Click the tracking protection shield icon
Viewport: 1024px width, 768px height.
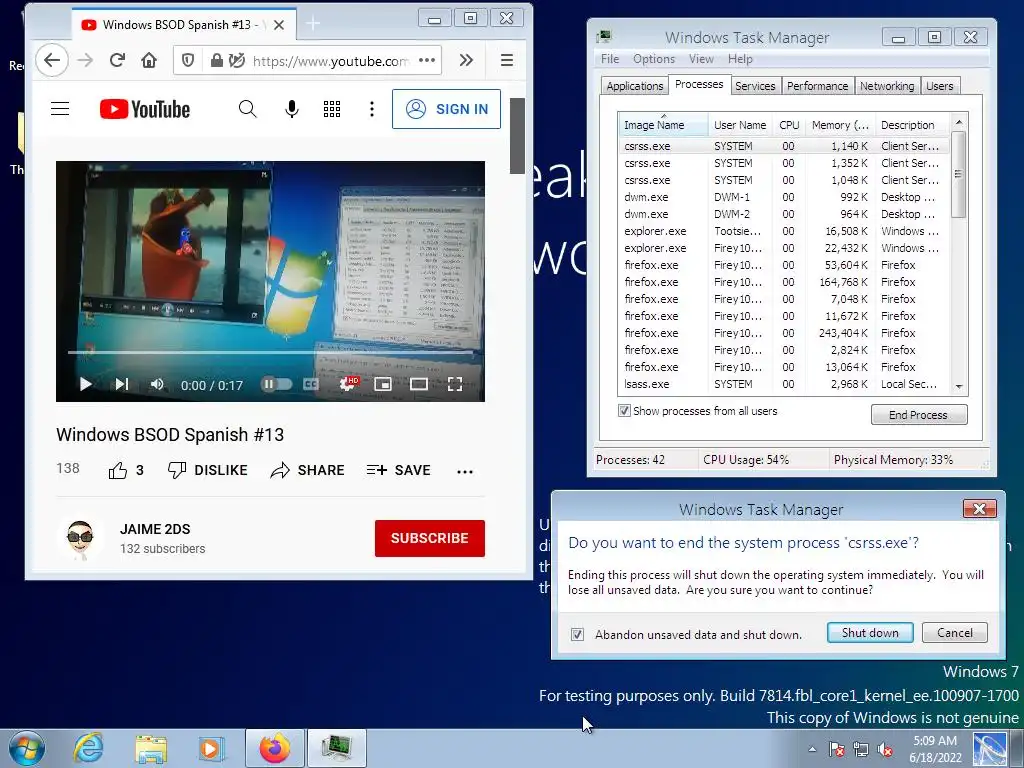click(188, 61)
